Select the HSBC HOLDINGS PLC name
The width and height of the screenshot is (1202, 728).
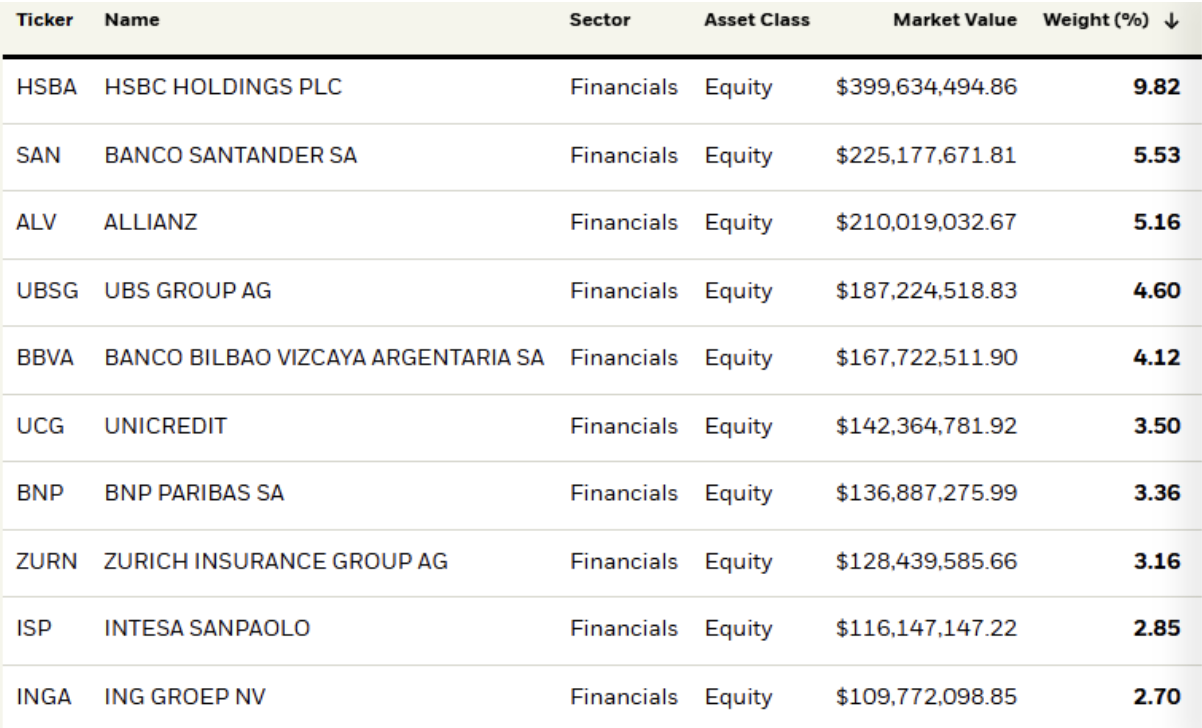[x=223, y=88]
